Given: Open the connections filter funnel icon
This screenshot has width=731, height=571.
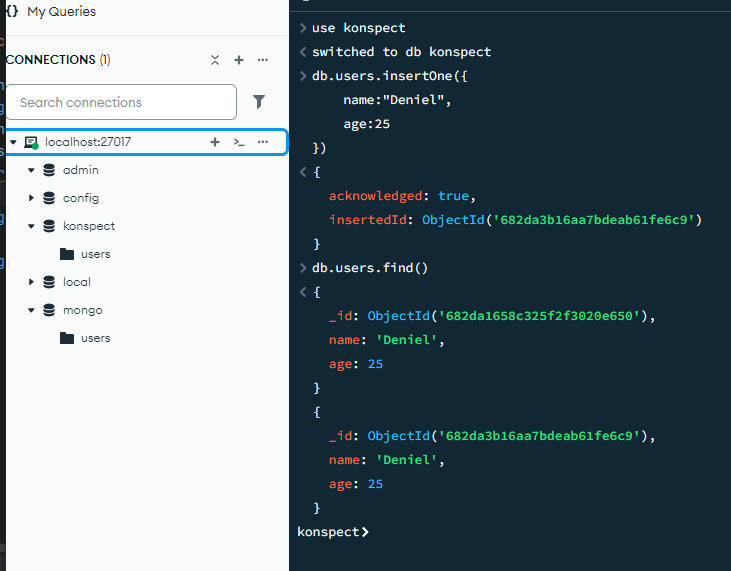Looking at the screenshot, I should [259, 102].
